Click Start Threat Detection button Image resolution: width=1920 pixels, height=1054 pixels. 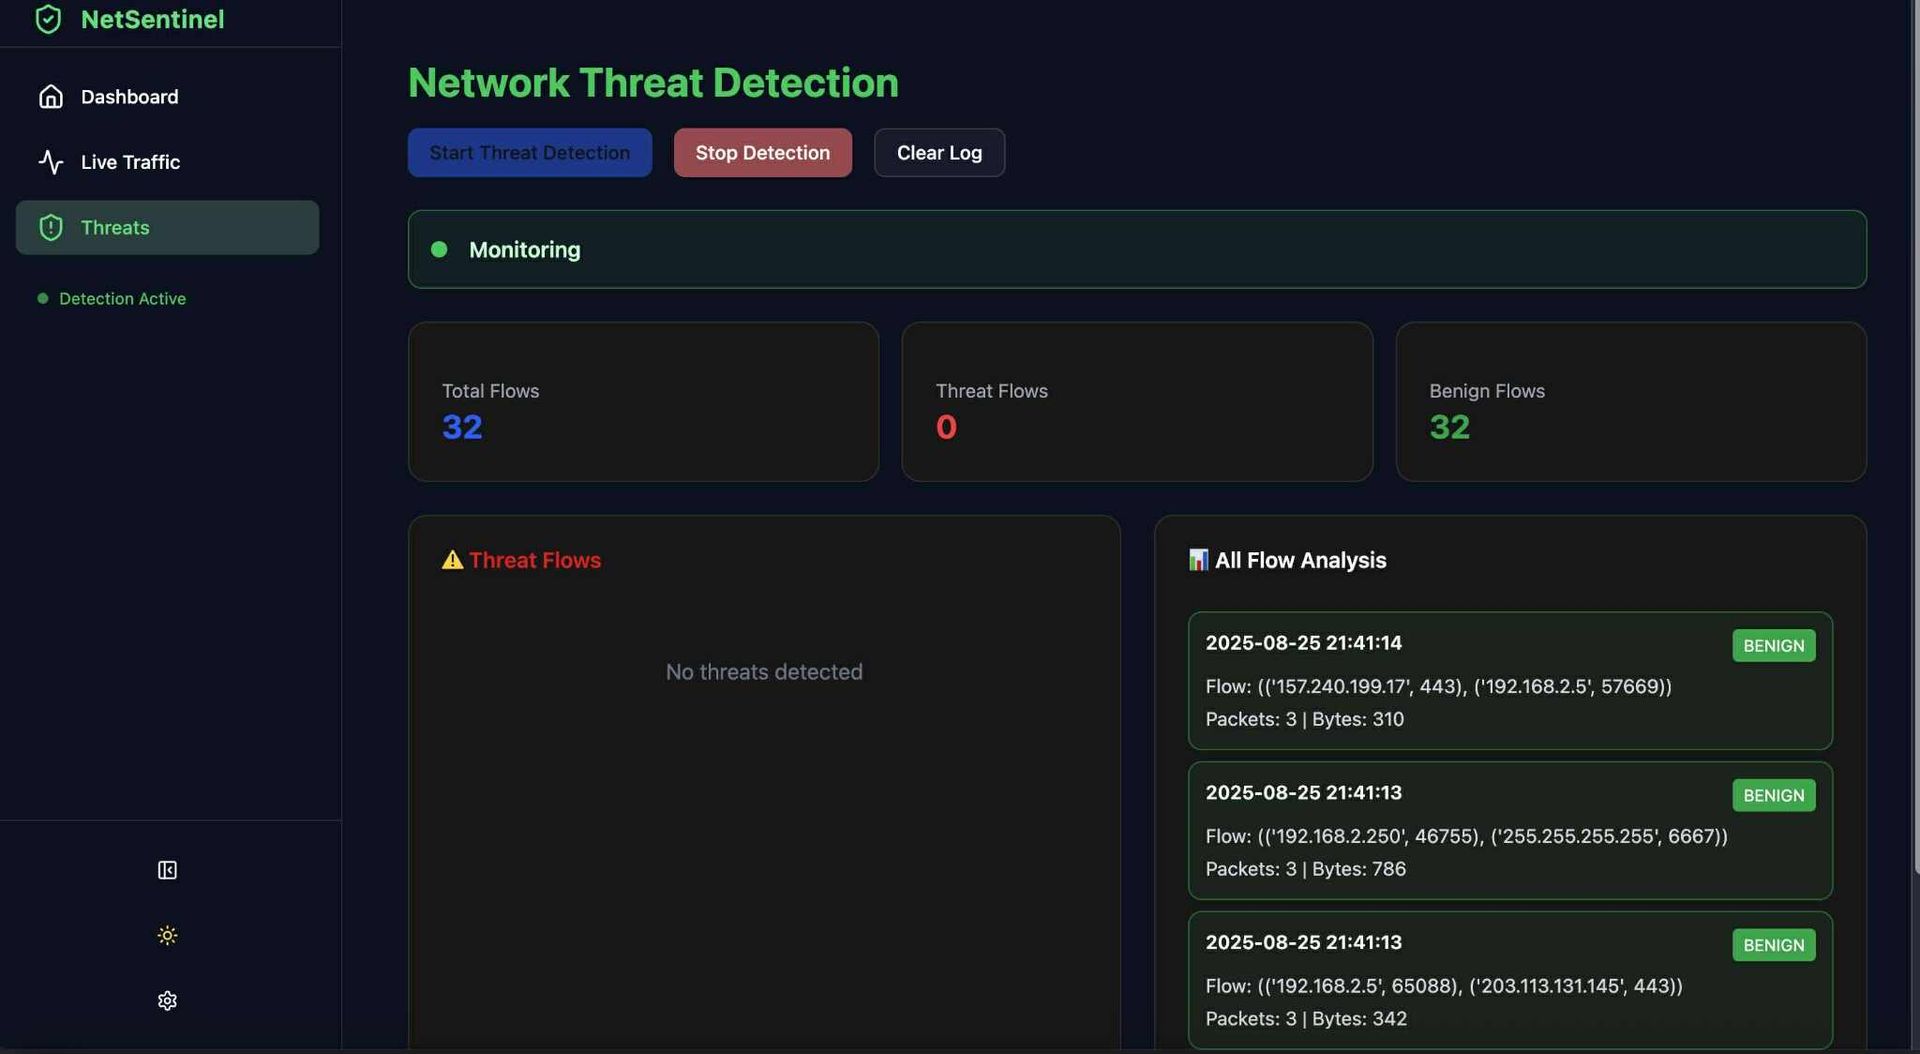530,153
